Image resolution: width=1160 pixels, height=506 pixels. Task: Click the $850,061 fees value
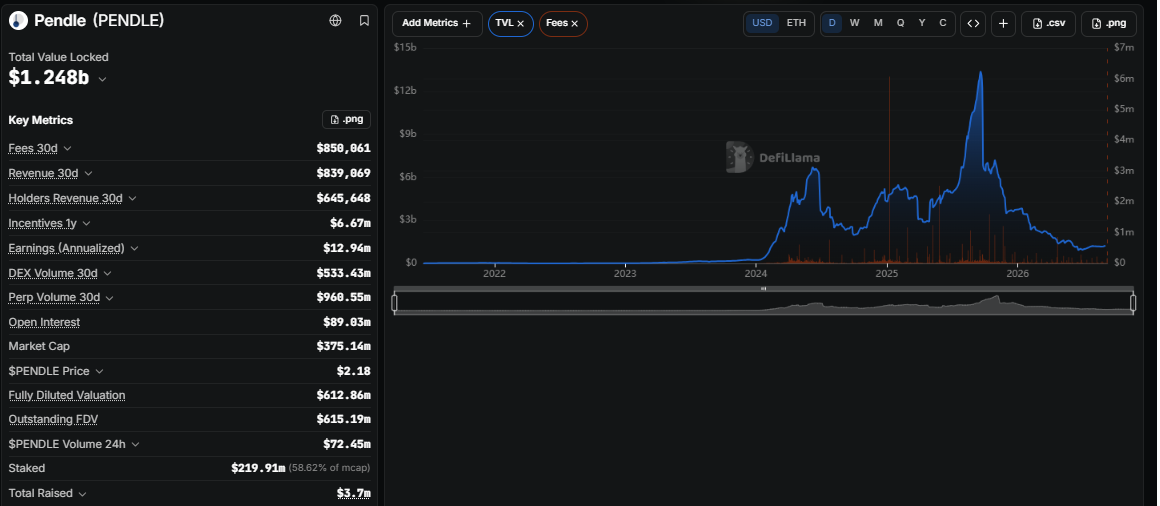pos(343,148)
